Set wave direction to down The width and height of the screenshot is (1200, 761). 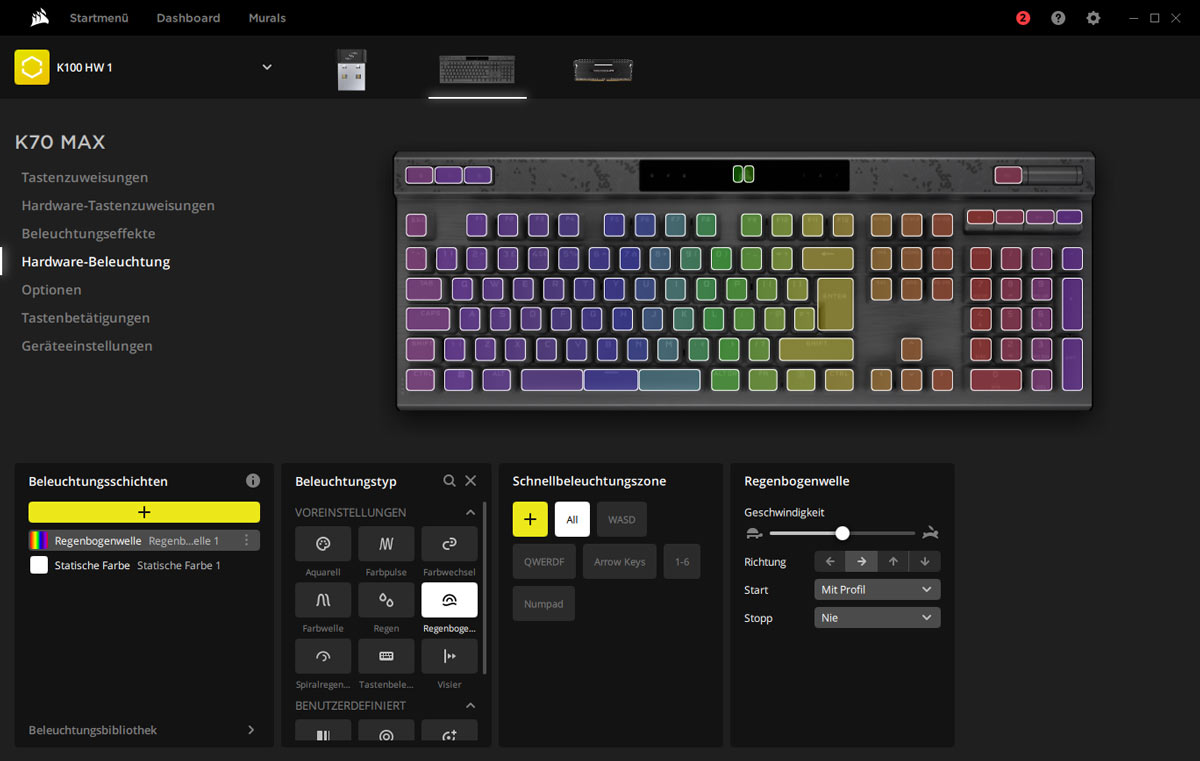click(x=925, y=562)
